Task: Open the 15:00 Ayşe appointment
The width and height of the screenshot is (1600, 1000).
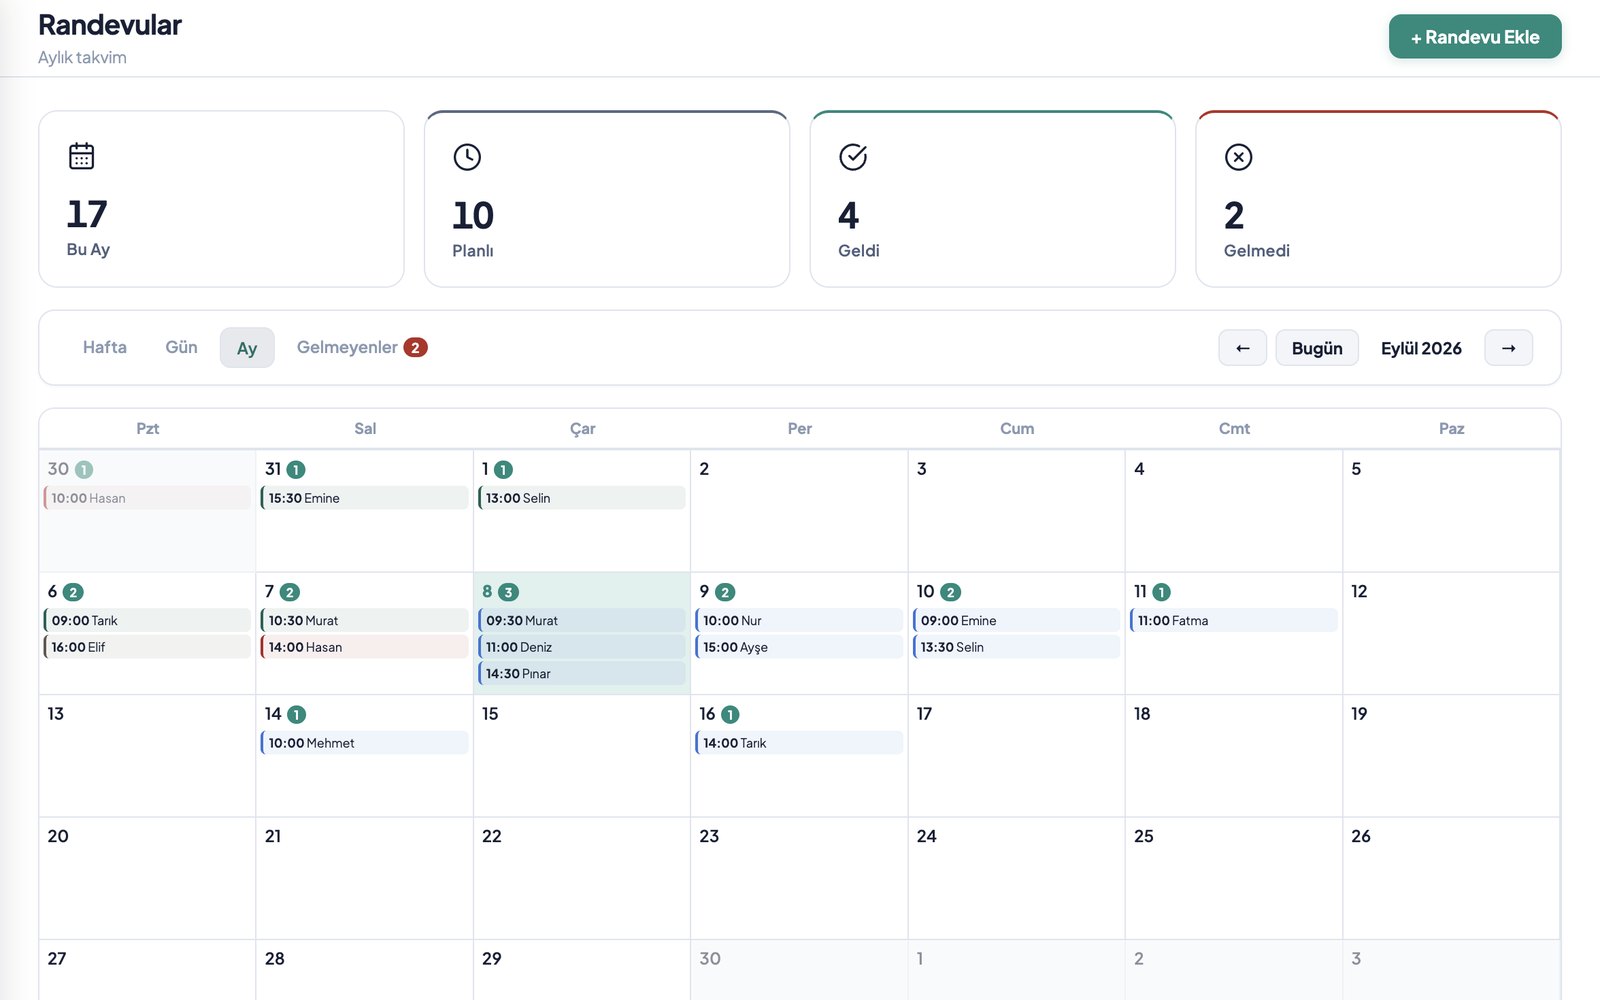Action: [x=799, y=647]
